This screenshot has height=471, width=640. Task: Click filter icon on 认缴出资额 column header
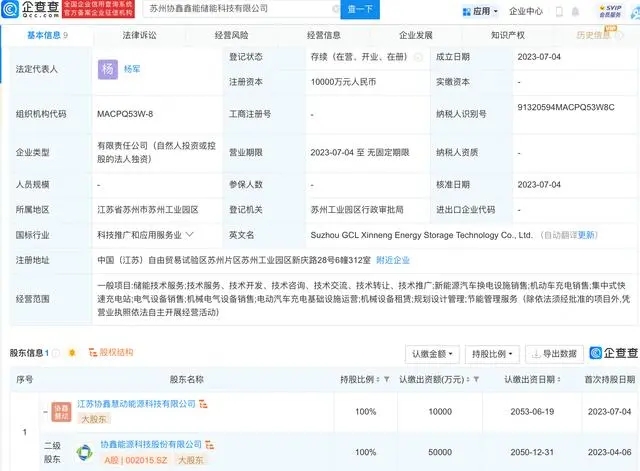476,380
